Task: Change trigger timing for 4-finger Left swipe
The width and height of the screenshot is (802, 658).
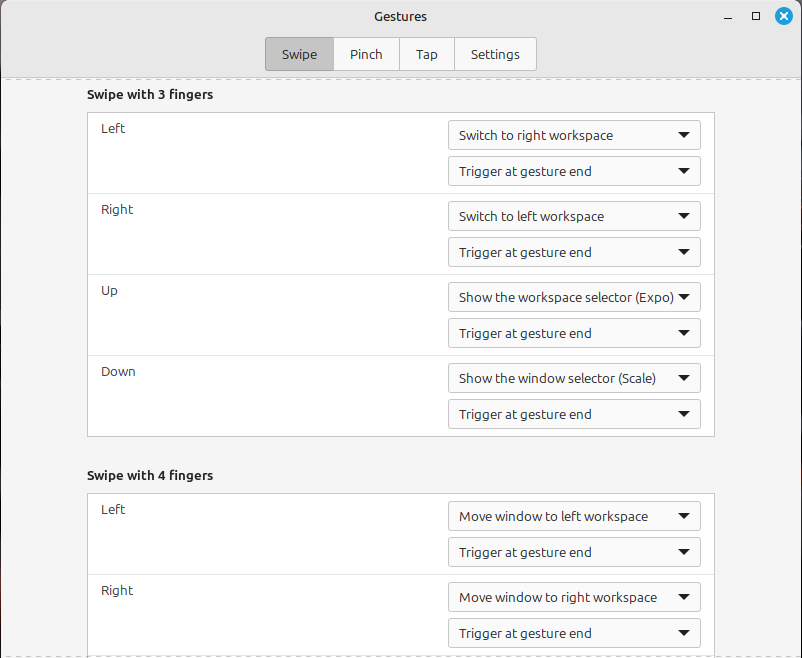Action: pos(574,552)
